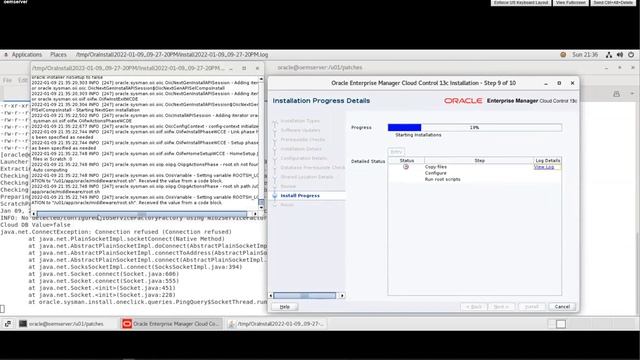Select the Configuration Details step in sidebar

(x=304, y=158)
